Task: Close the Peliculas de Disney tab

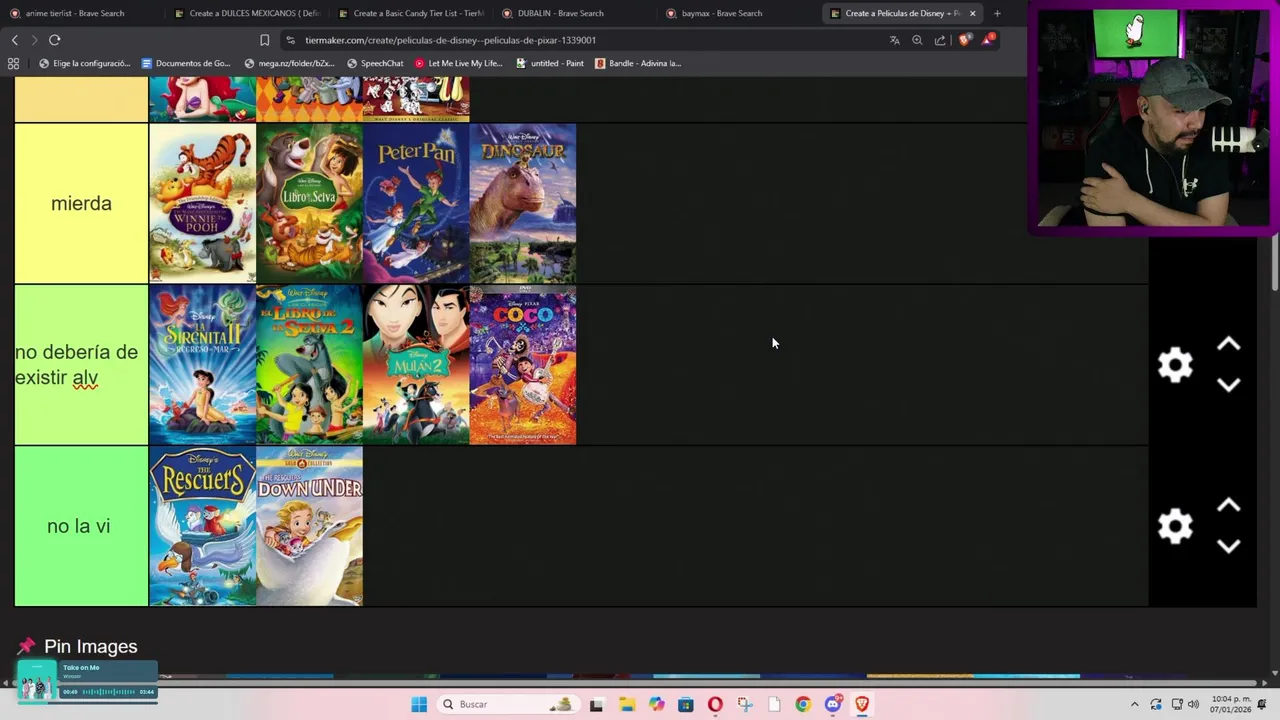Action: [x=972, y=13]
